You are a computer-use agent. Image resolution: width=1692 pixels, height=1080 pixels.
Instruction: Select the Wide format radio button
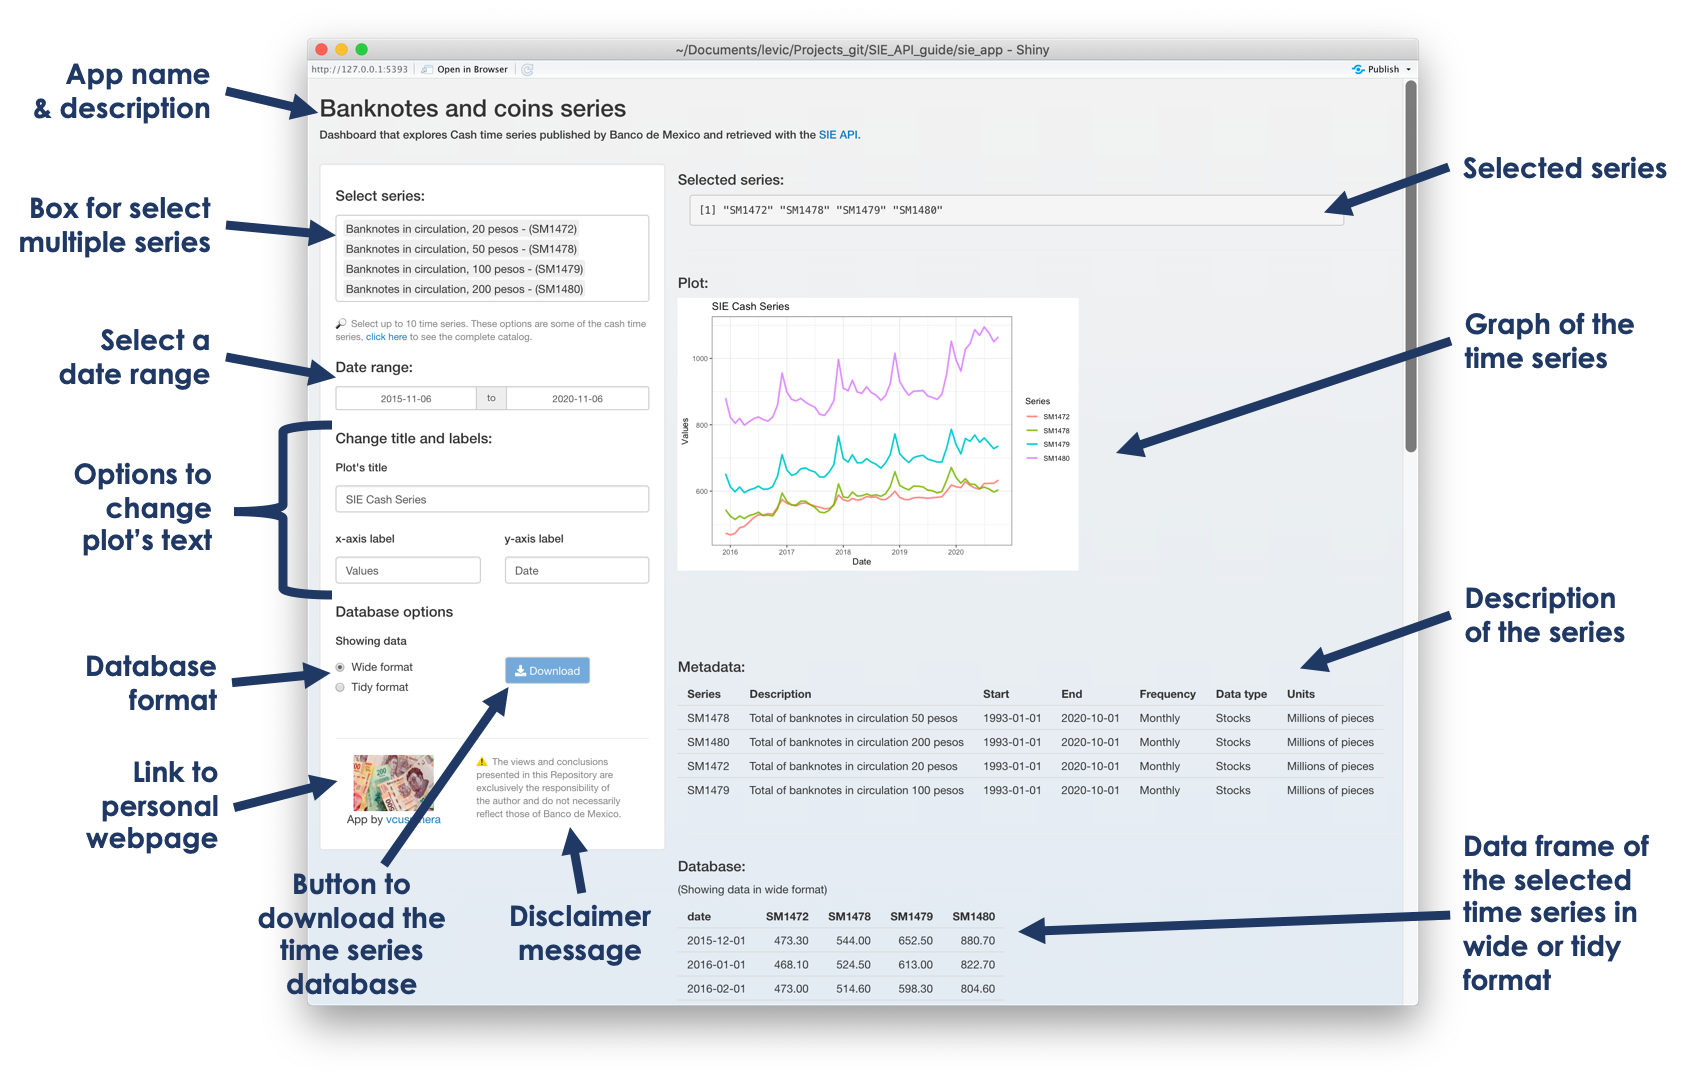pyautogui.click(x=340, y=667)
